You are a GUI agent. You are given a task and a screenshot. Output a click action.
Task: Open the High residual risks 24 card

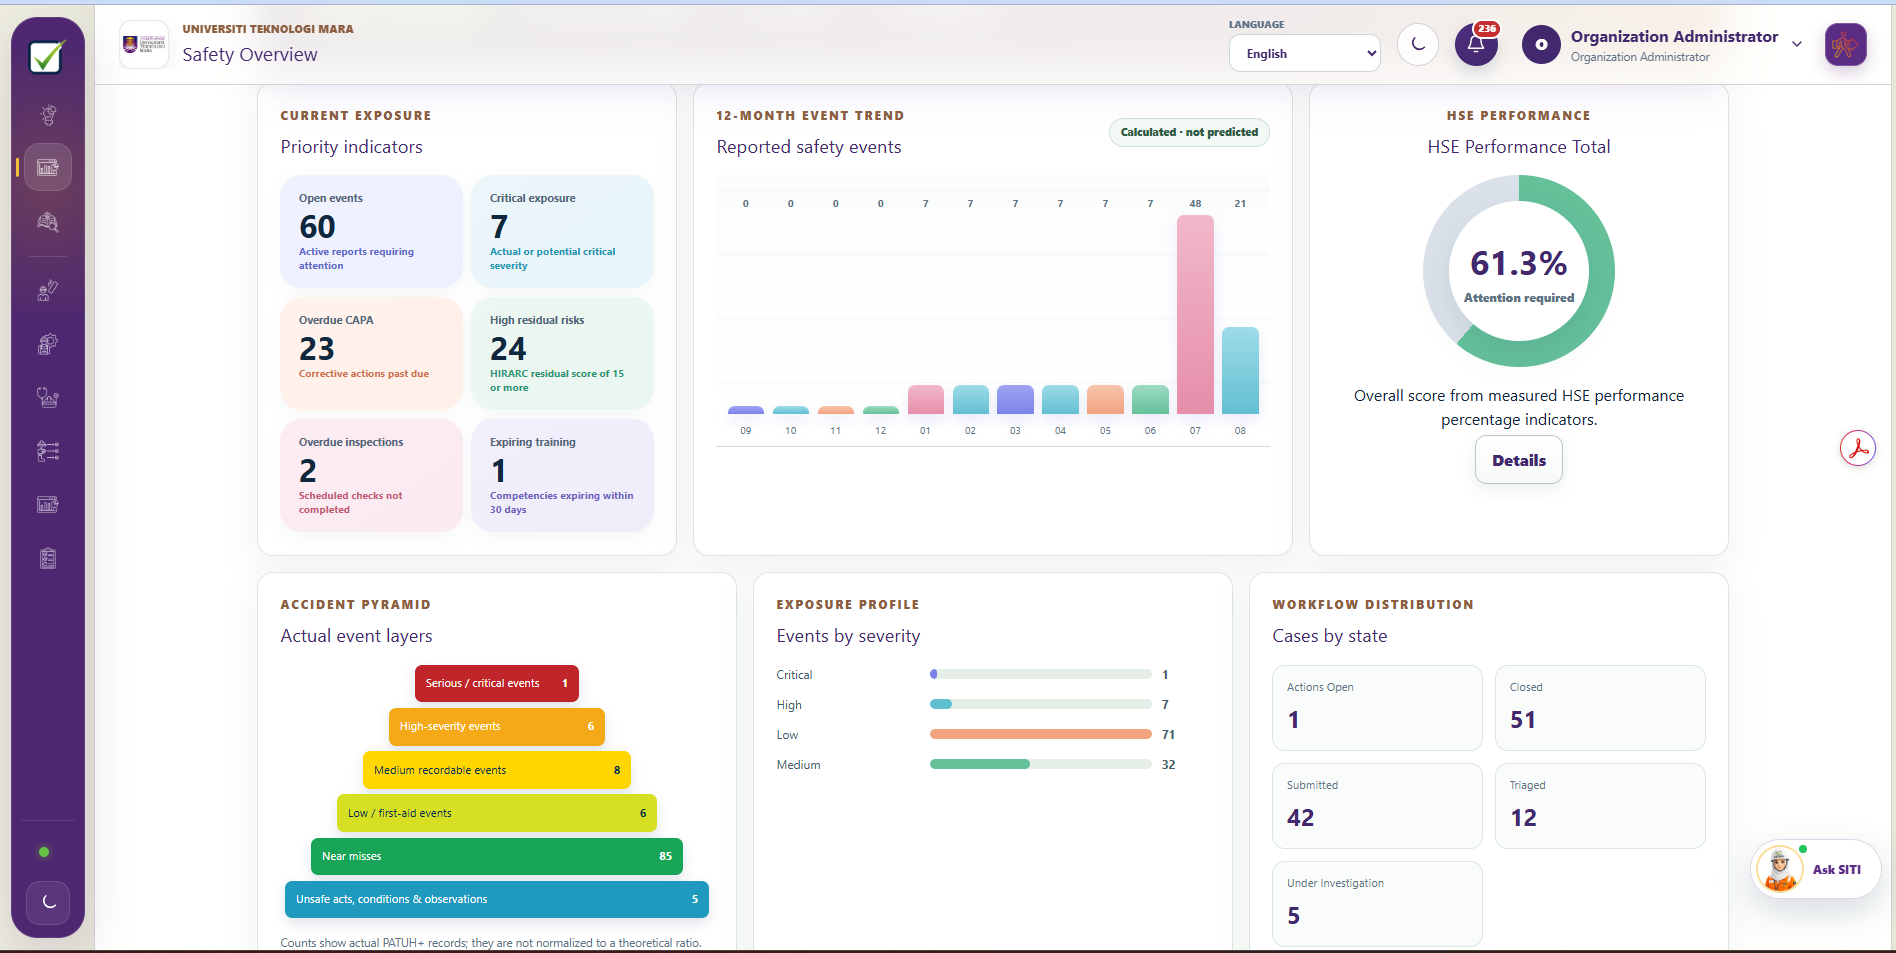pos(562,353)
